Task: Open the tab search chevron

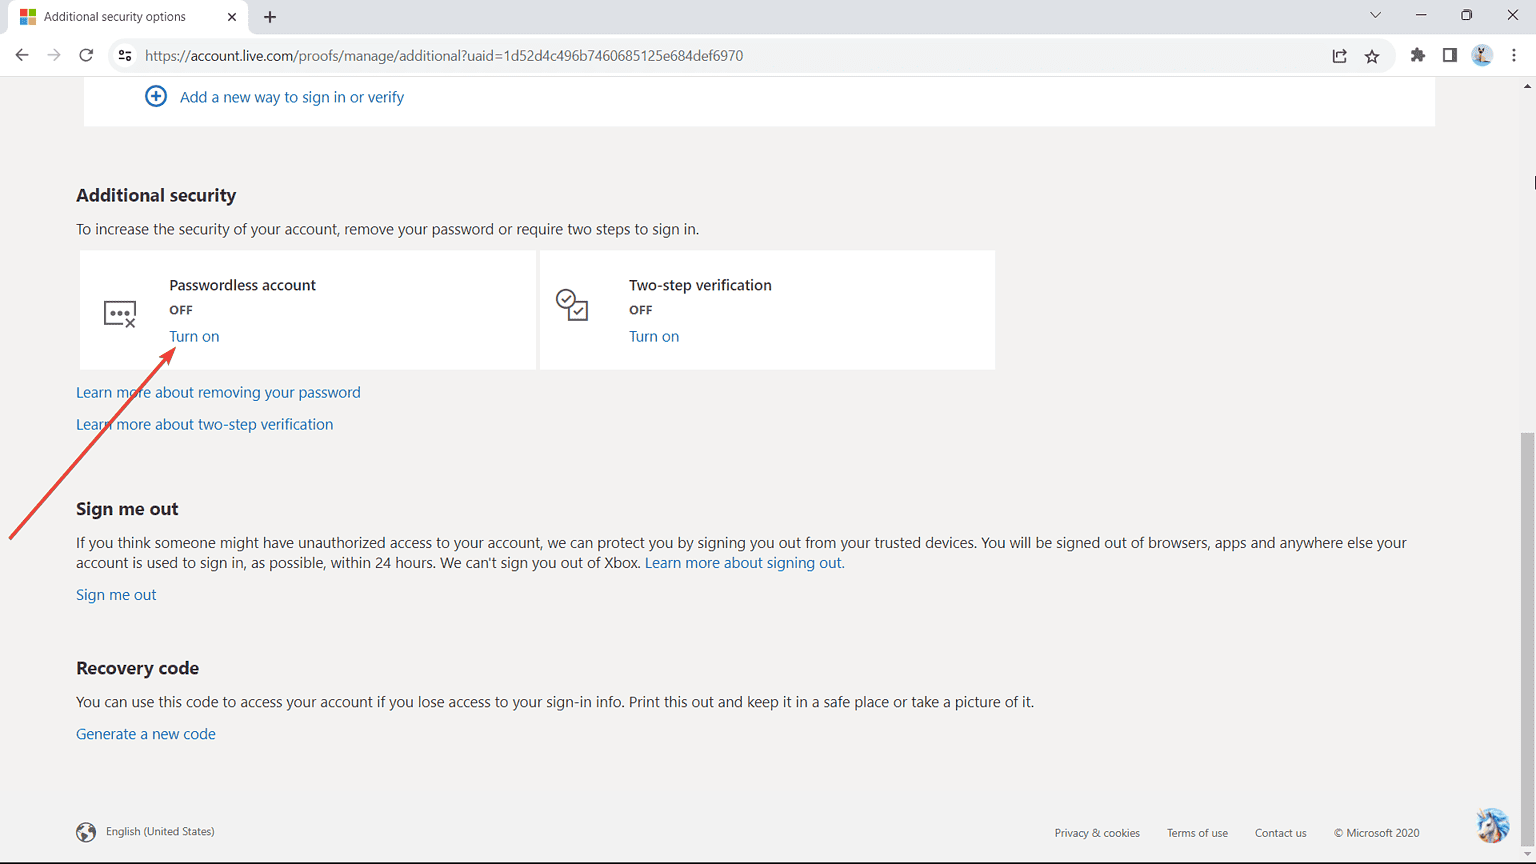Action: (x=1375, y=16)
